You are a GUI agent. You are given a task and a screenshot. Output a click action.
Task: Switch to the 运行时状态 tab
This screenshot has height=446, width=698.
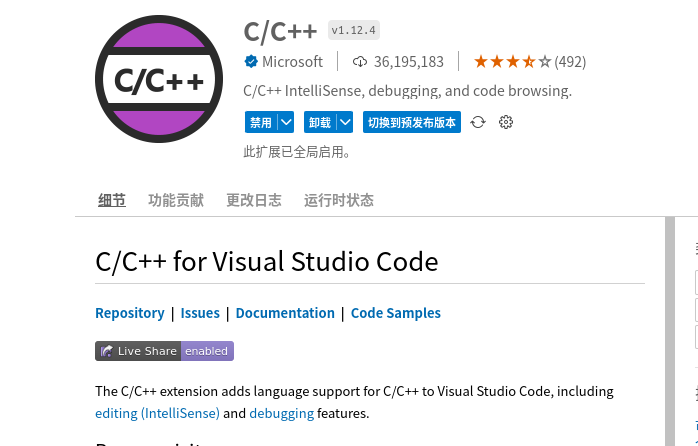(x=339, y=200)
